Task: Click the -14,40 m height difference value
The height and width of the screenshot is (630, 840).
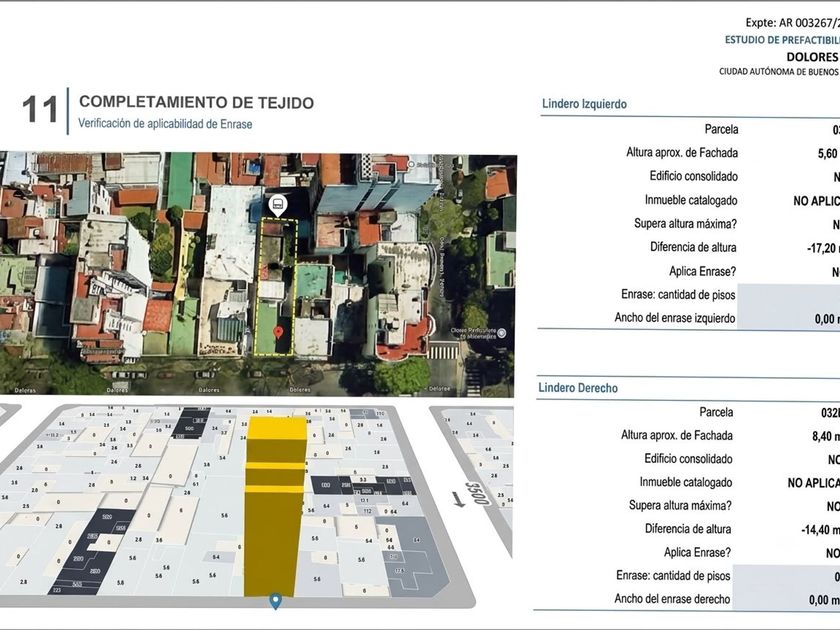Action: pos(820,530)
